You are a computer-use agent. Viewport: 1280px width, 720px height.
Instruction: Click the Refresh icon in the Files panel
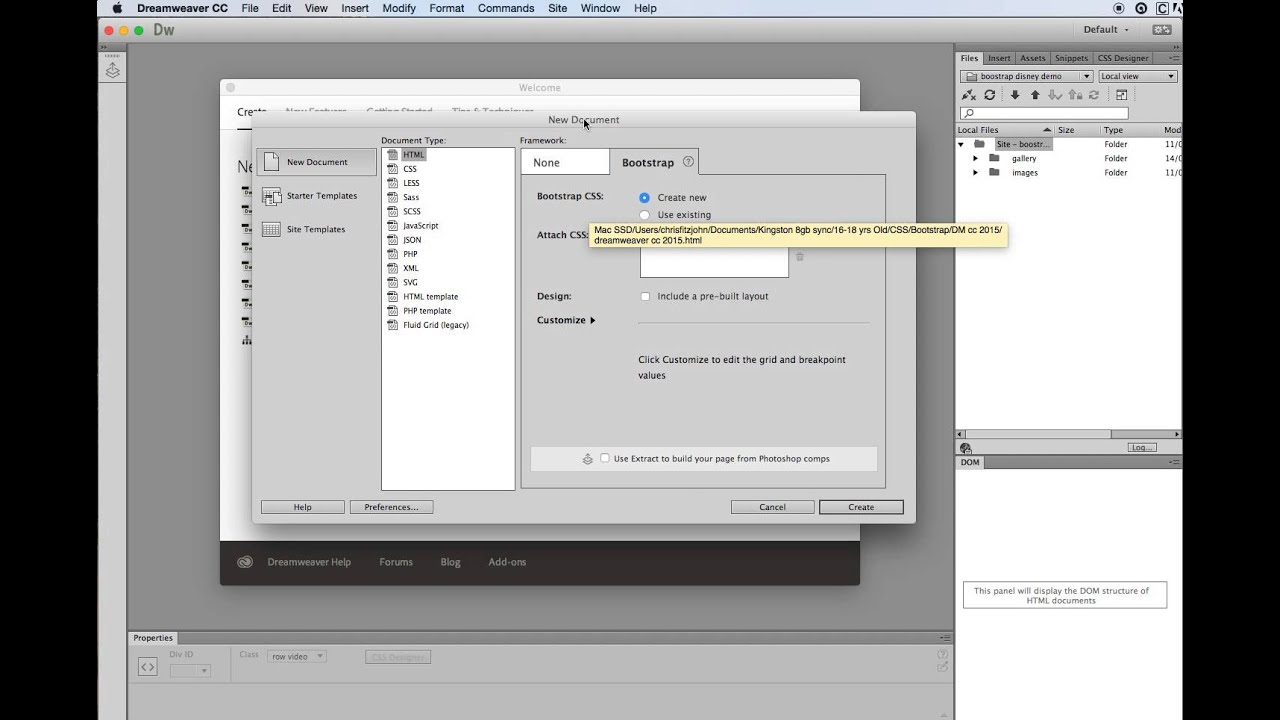pyautogui.click(x=990, y=95)
